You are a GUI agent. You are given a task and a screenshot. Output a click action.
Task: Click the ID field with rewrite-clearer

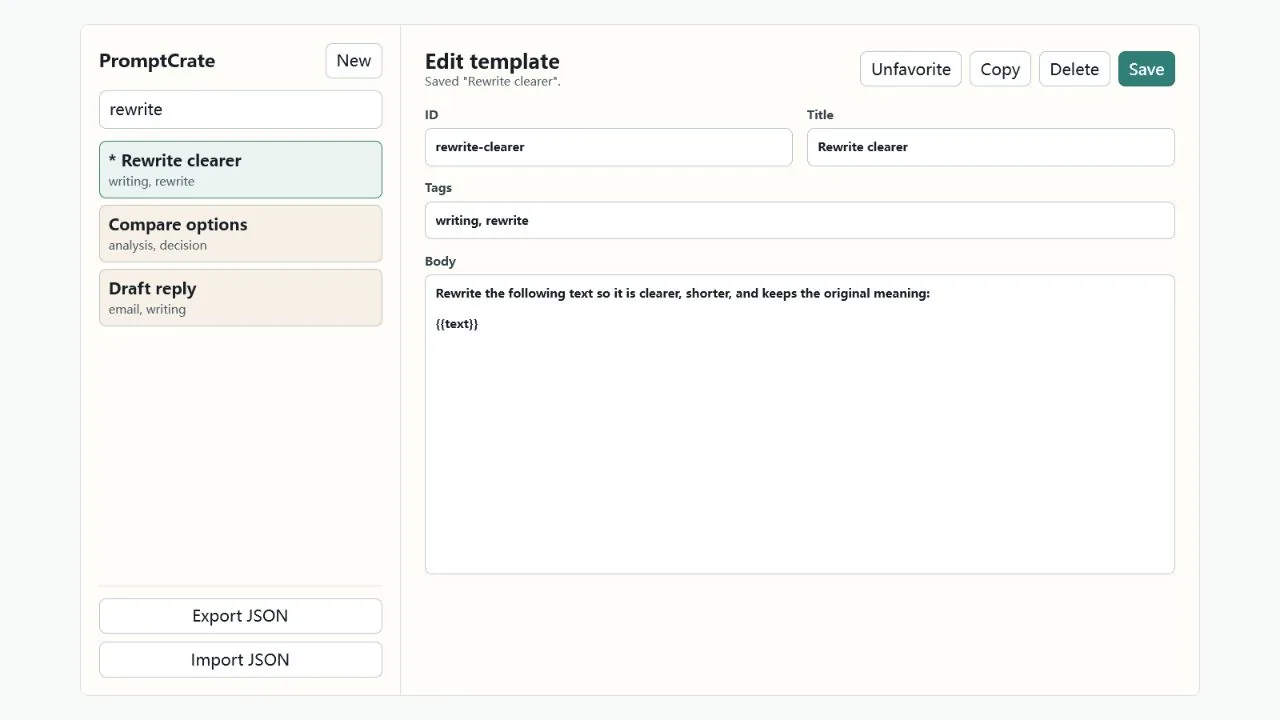(609, 147)
